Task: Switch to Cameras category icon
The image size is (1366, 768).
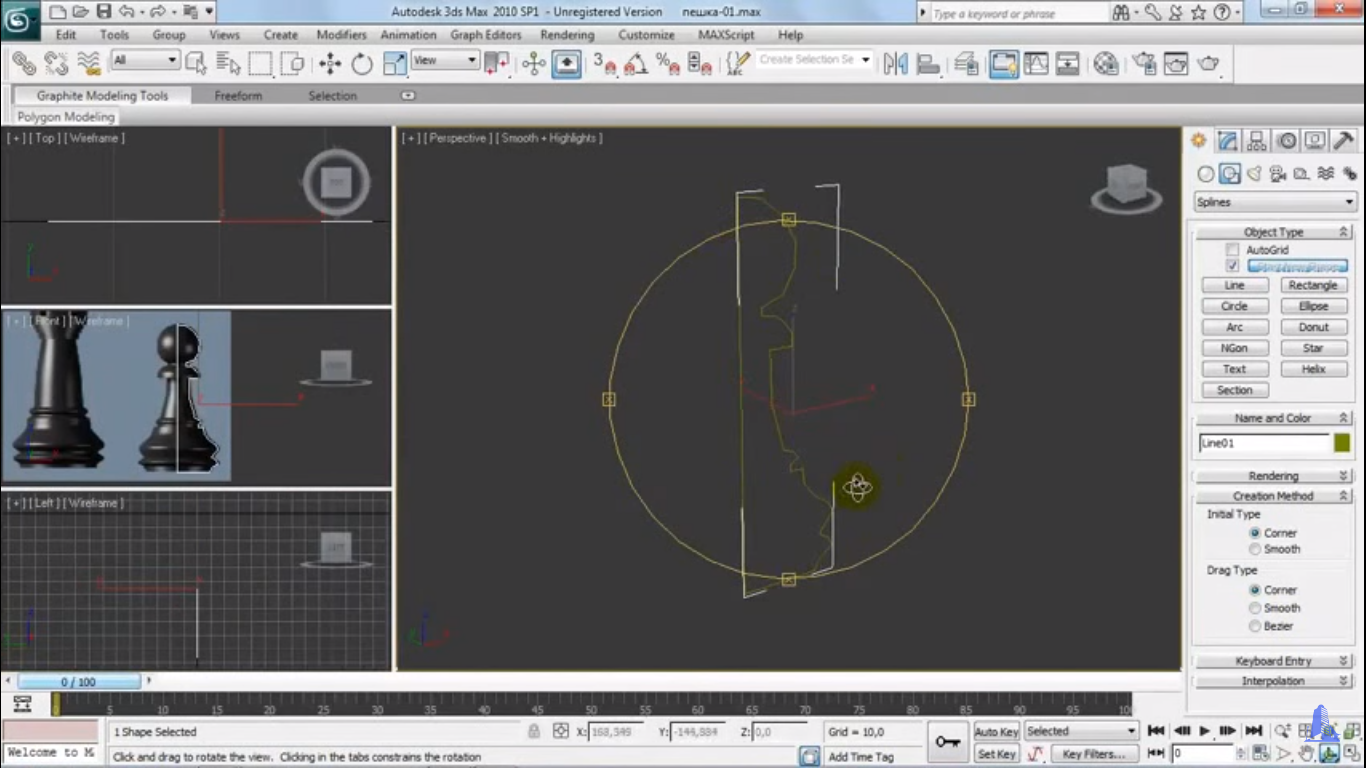Action: click(x=1278, y=174)
